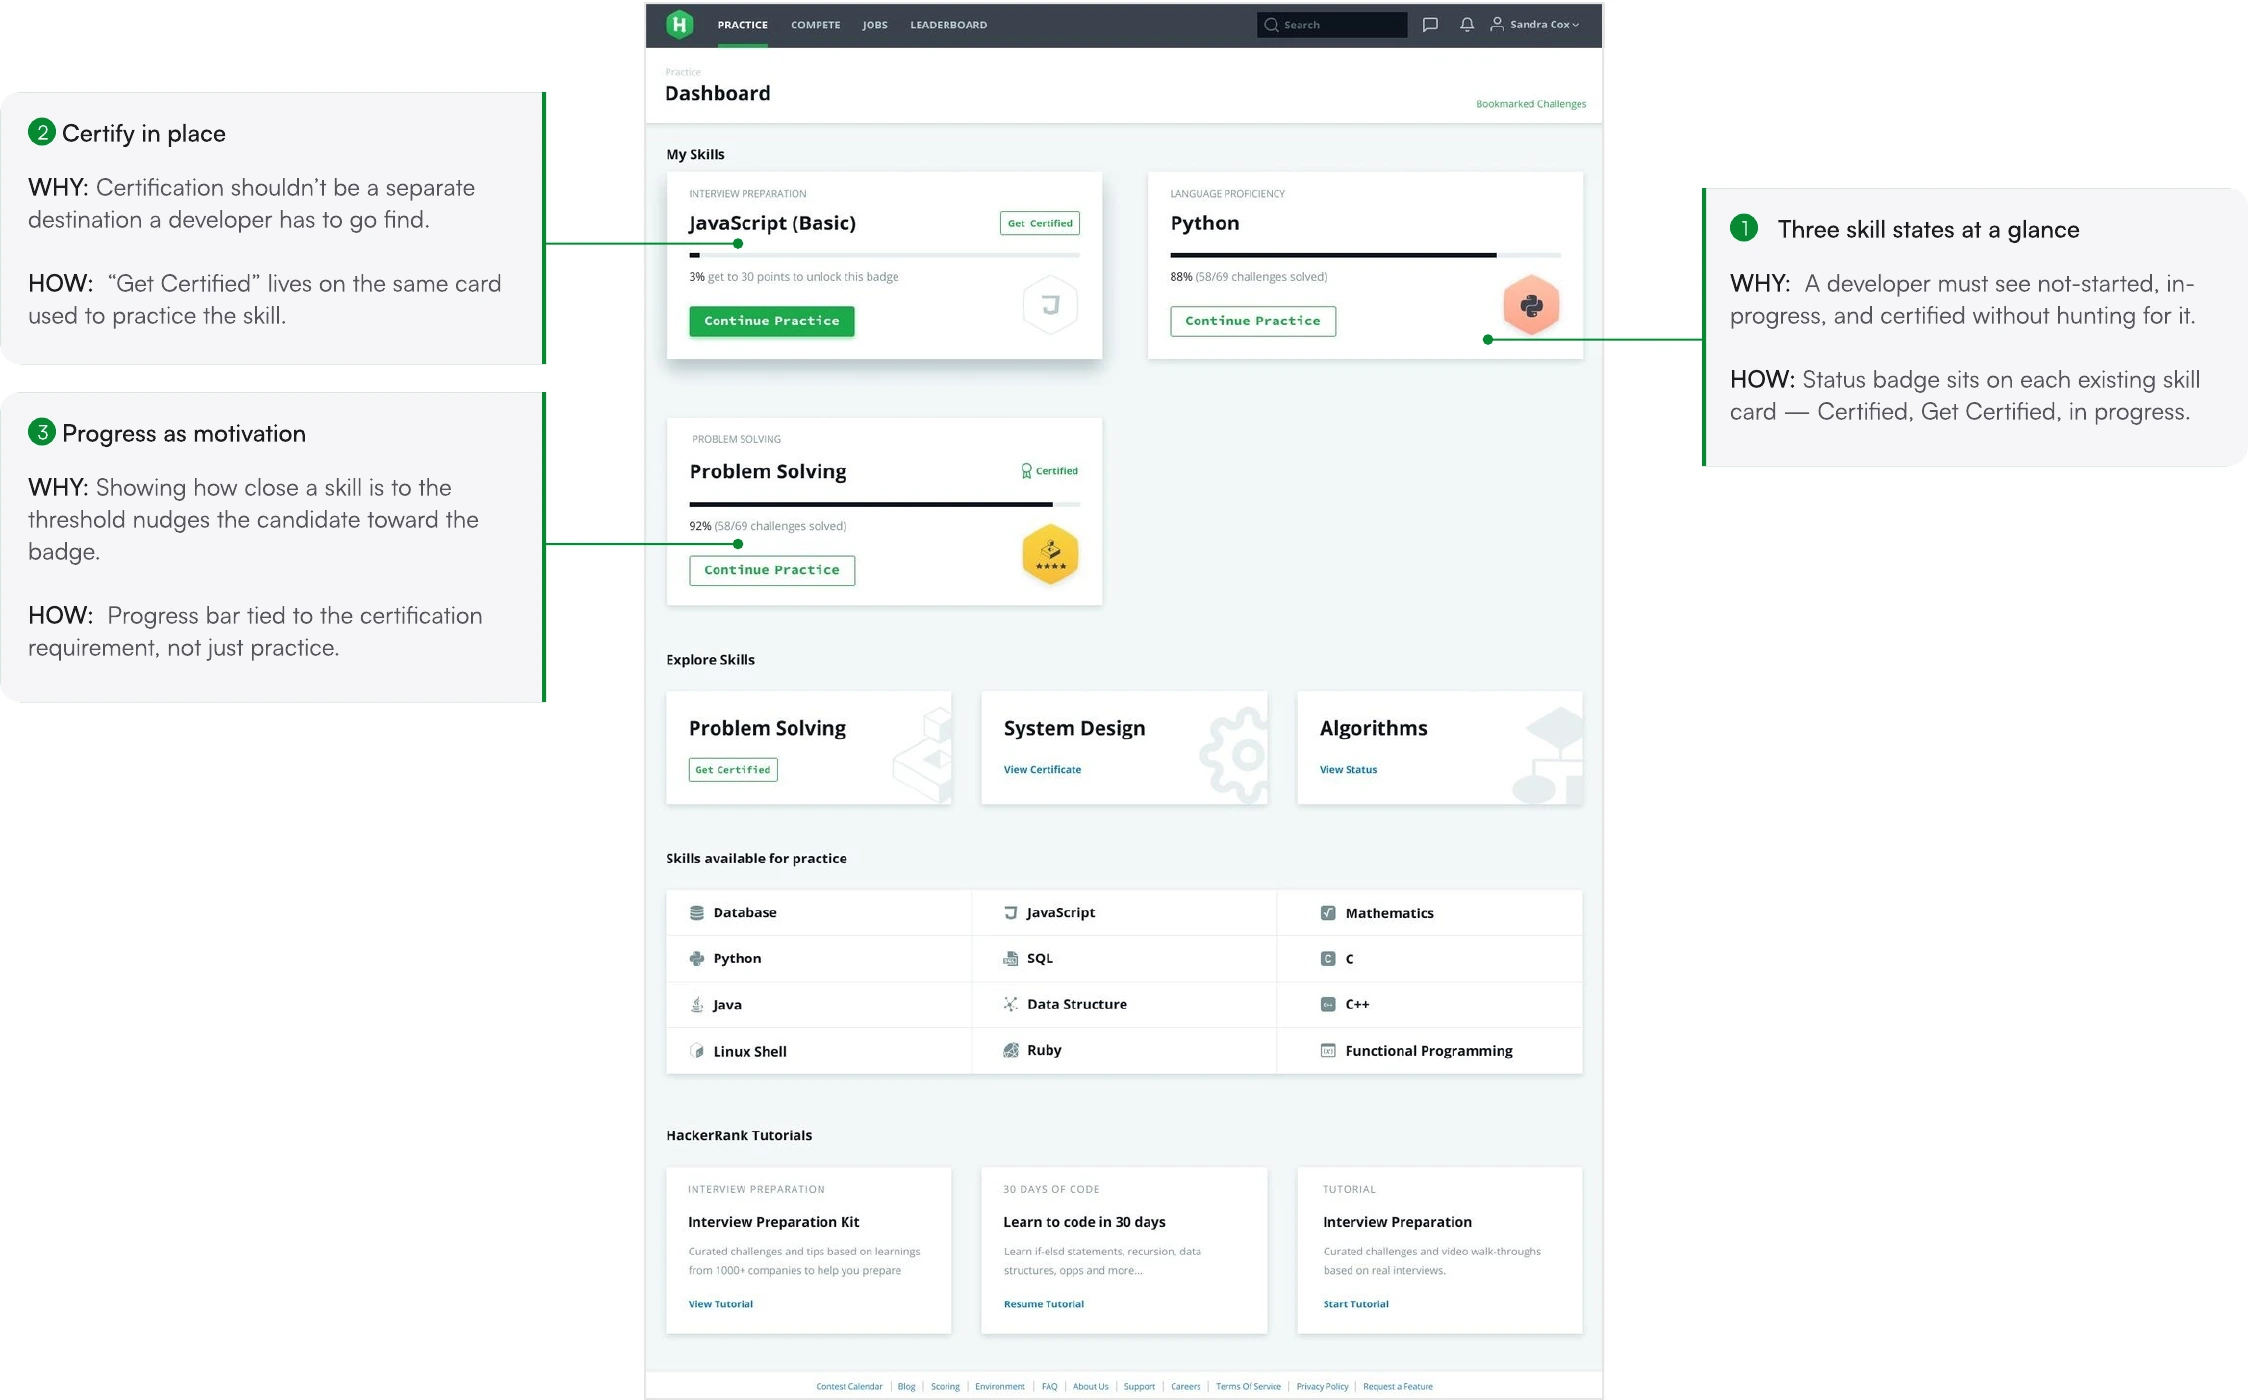Screen dimensions: 2248x1400
Task: Open the Environment footer link
Action: [x=1000, y=1387]
